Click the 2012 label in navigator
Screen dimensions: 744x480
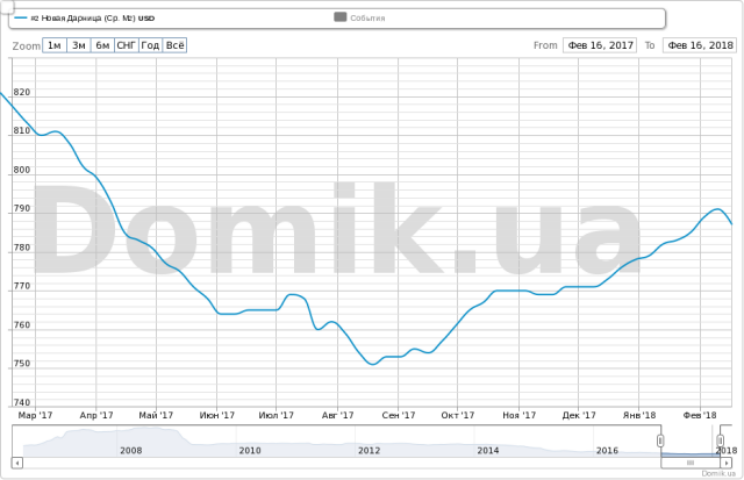[x=369, y=450]
